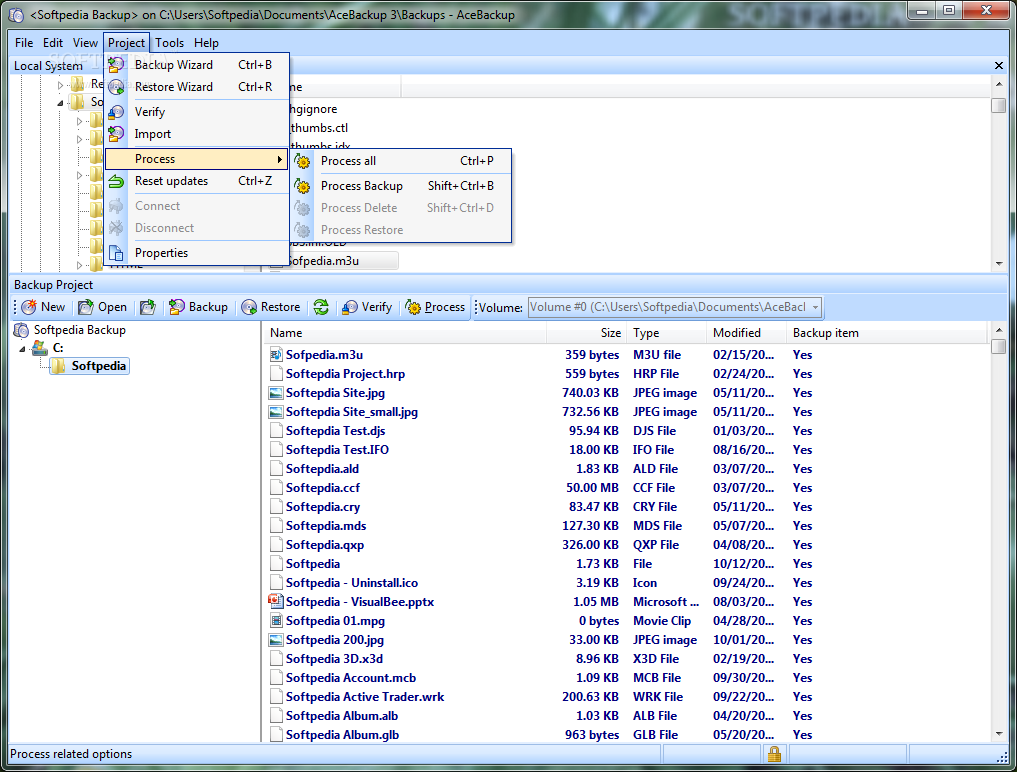The width and height of the screenshot is (1017, 772).
Task: Select Softepdia.qxp file name
Action: [325, 545]
